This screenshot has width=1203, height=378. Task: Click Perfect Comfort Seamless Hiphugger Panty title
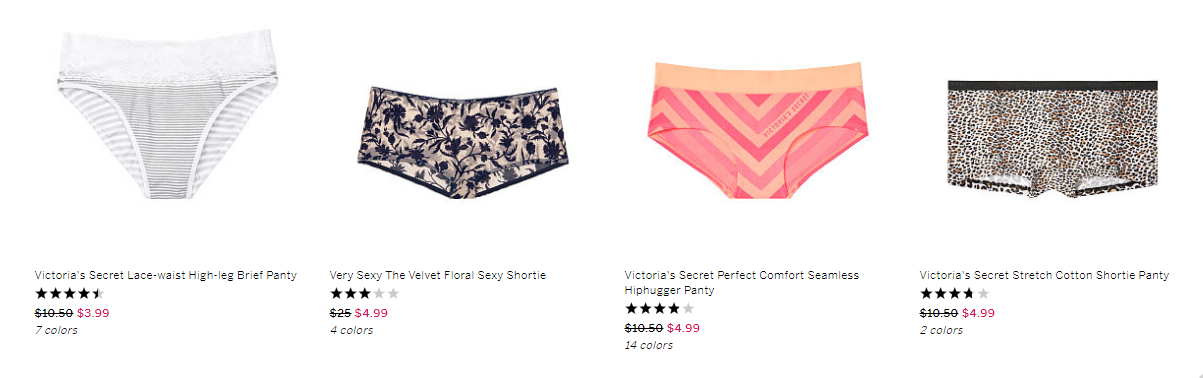pos(742,283)
